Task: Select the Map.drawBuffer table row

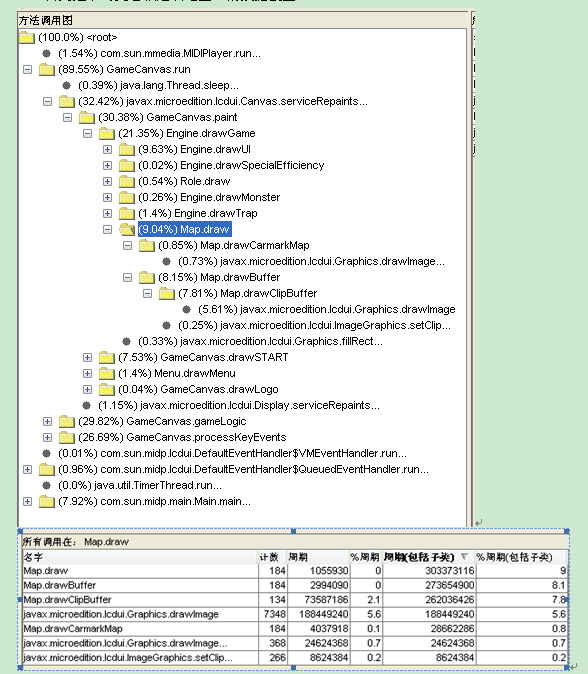Action: 295,585
